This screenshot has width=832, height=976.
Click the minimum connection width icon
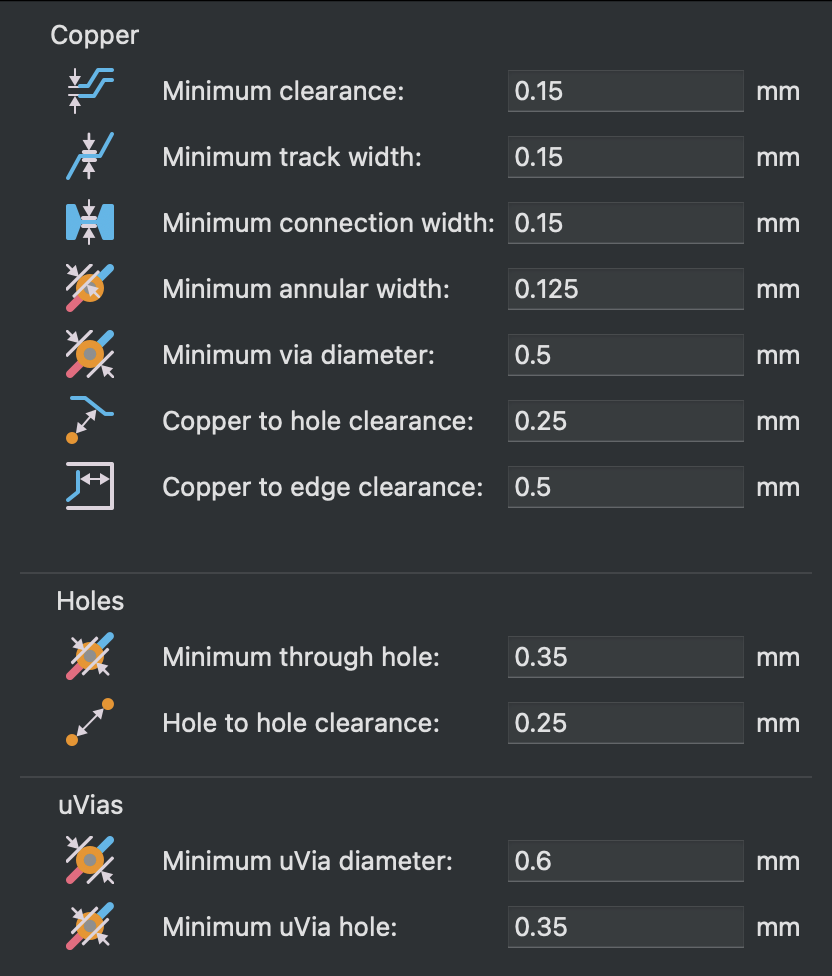click(x=89, y=222)
